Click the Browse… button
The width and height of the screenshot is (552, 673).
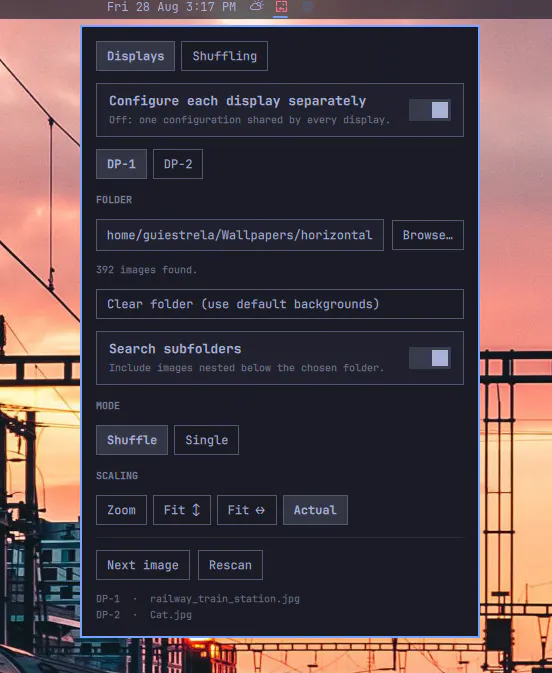pos(428,235)
